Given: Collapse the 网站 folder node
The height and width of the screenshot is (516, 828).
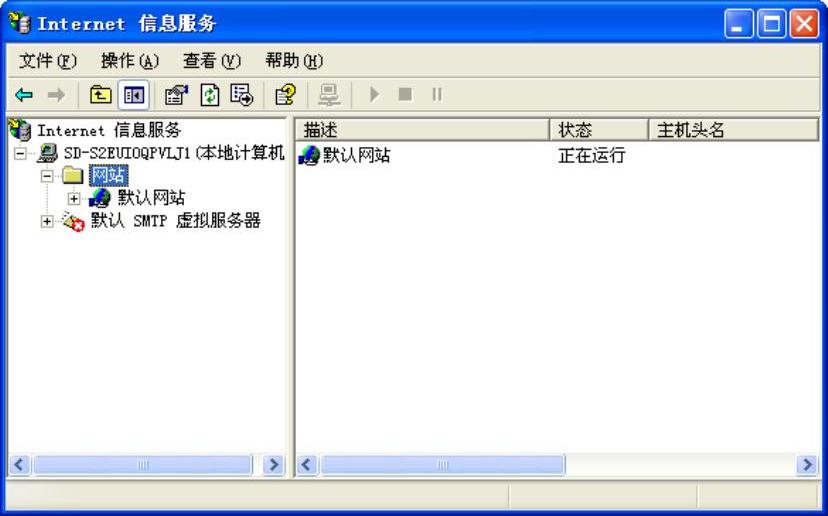Looking at the screenshot, I should 47,176.
